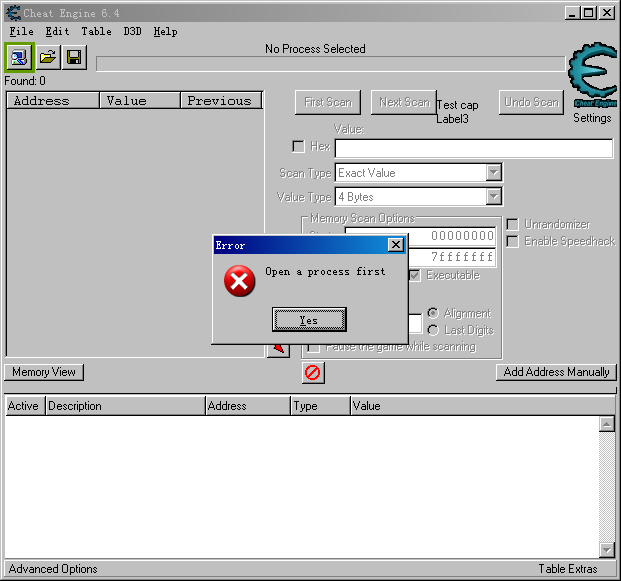Expand the Scan Type dropdown
621x581 pixels.
coord(494,173)
